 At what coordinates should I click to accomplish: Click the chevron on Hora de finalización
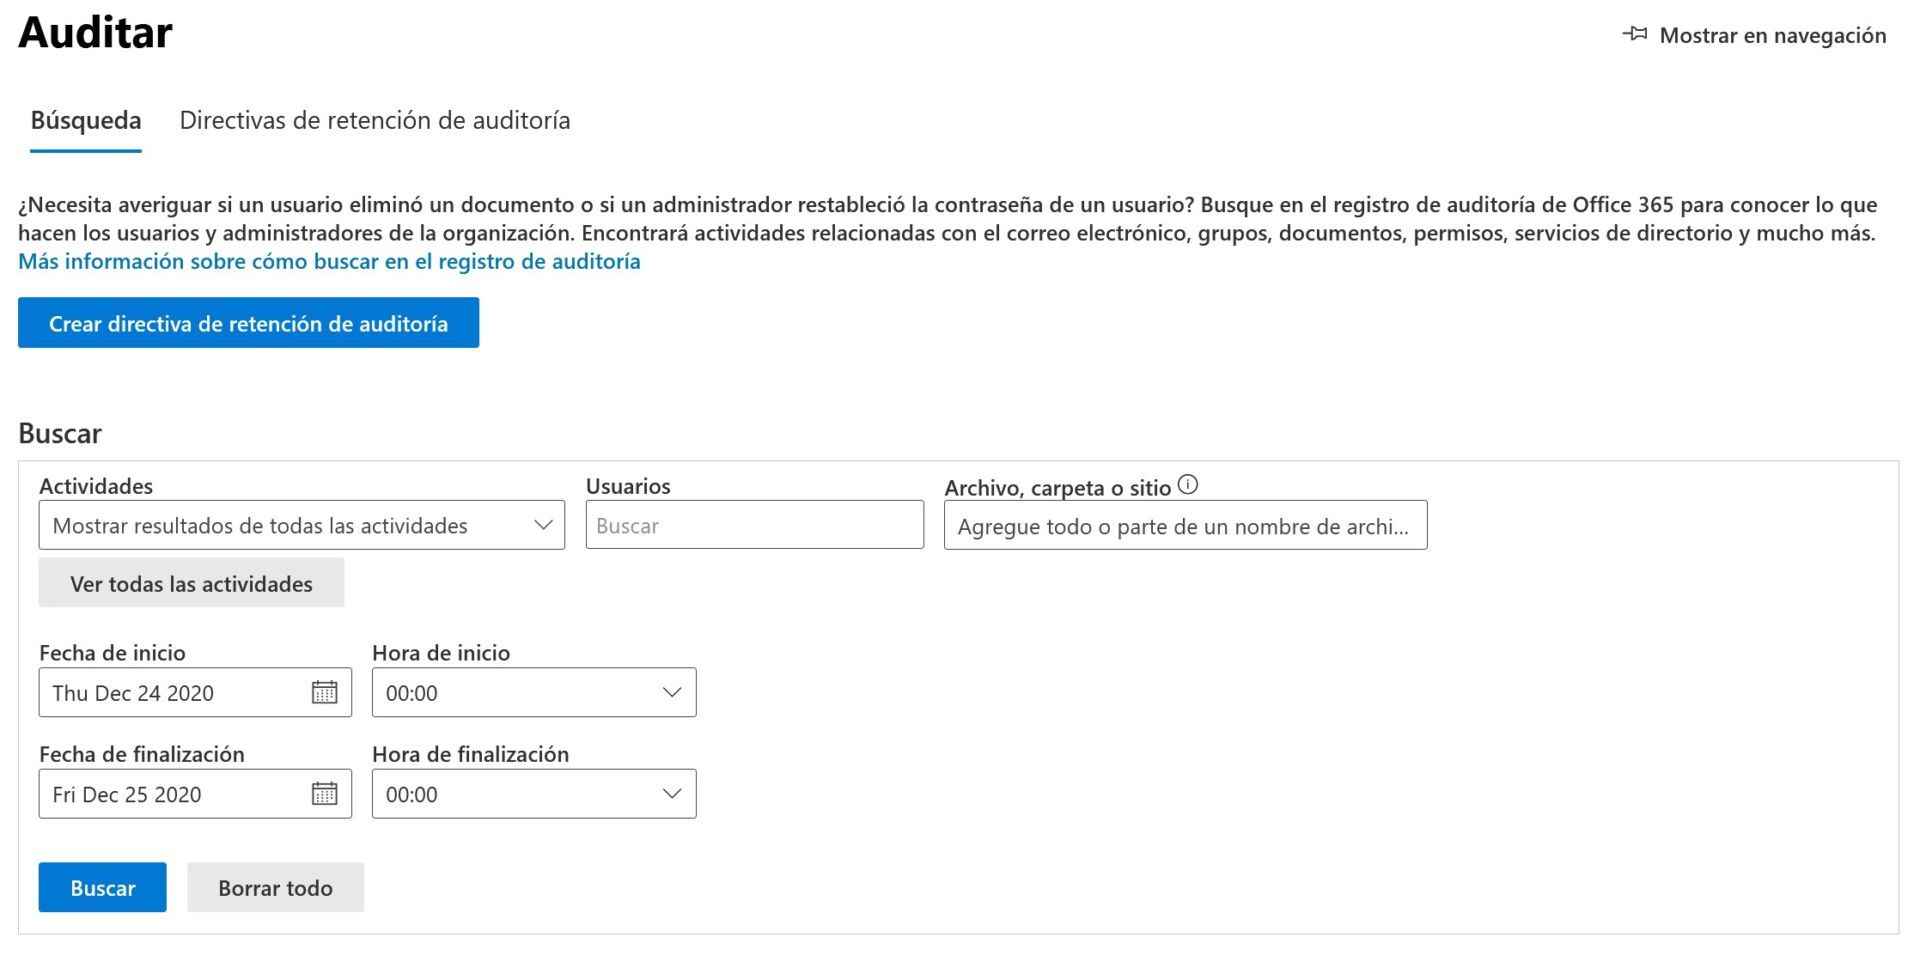point(670,793)
